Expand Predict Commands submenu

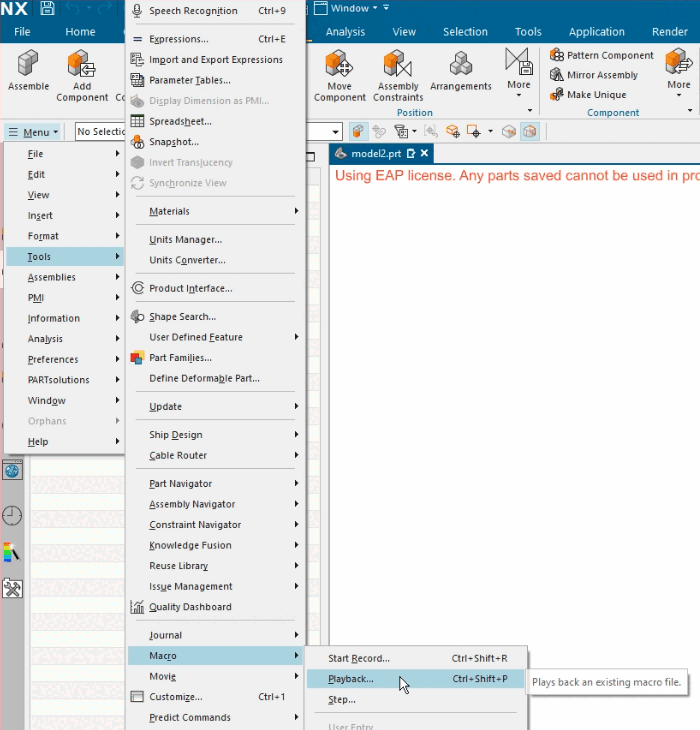pyautogui.click(x=215, y=717)
